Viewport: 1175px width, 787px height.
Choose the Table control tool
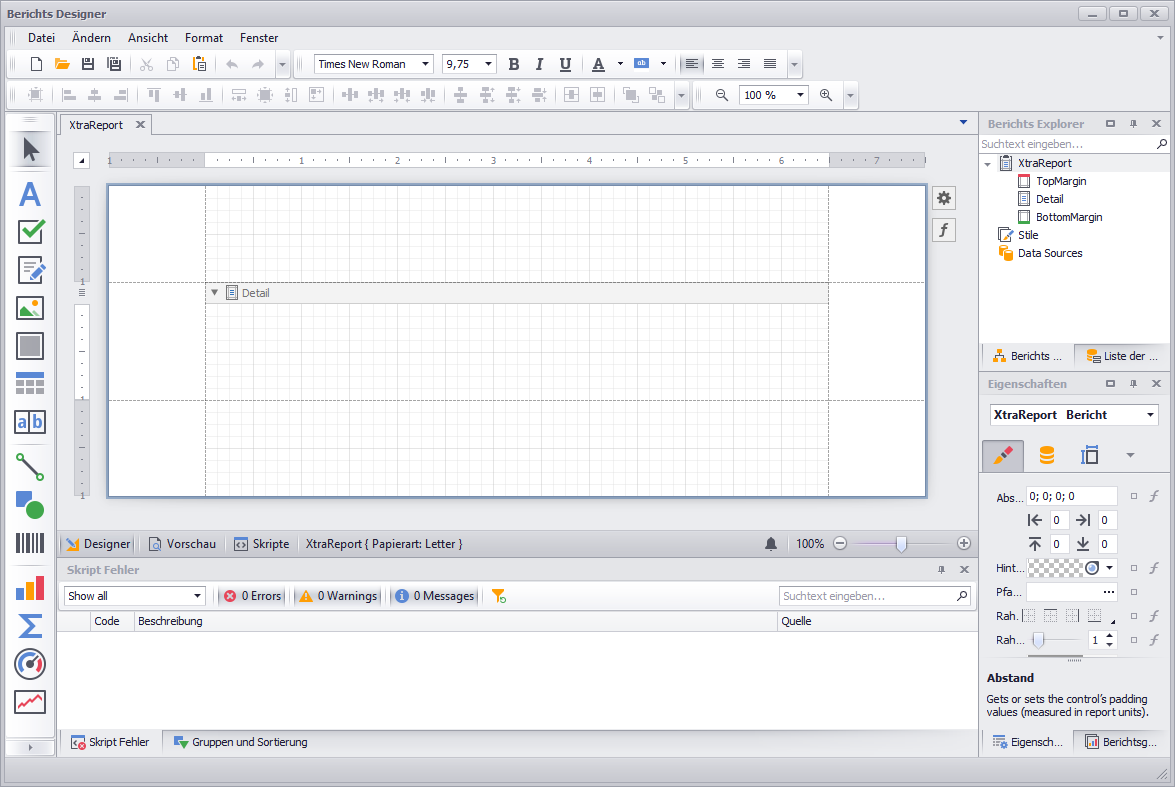pos(30,384)
